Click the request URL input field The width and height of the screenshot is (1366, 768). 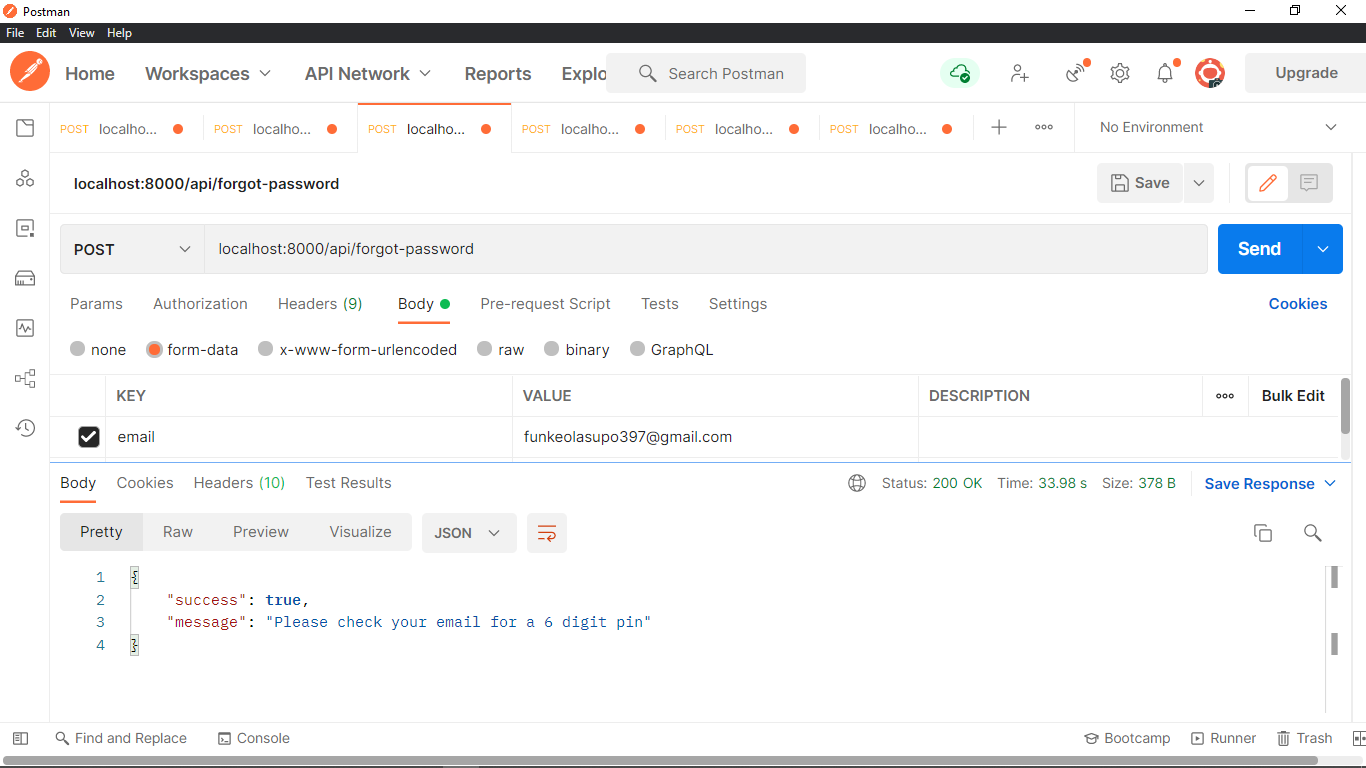(x=706, y=249)
